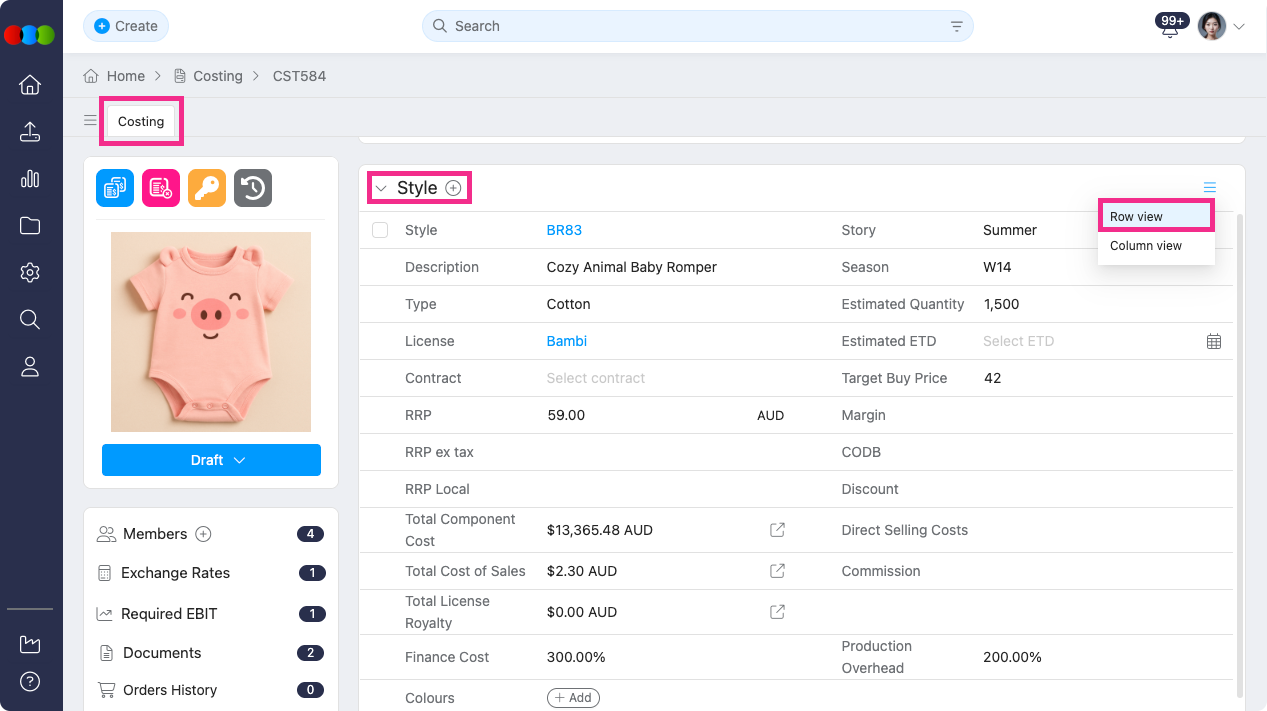Collapse the Style section chevron

click(x=381, y=188)
